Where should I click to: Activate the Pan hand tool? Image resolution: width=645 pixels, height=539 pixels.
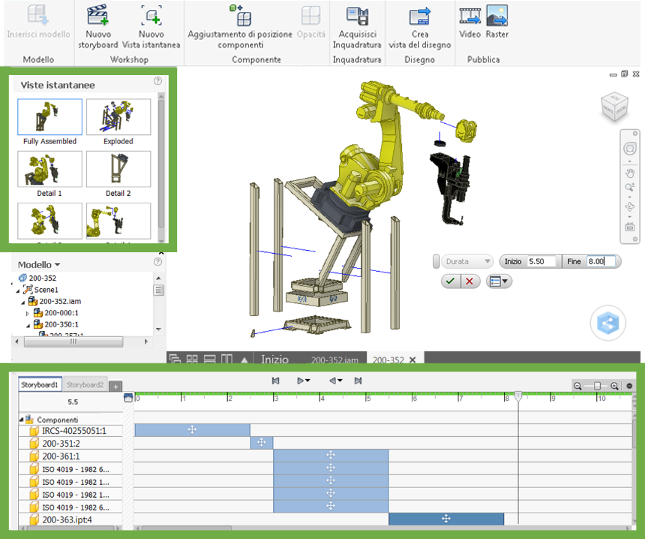[x=630, y=173]
